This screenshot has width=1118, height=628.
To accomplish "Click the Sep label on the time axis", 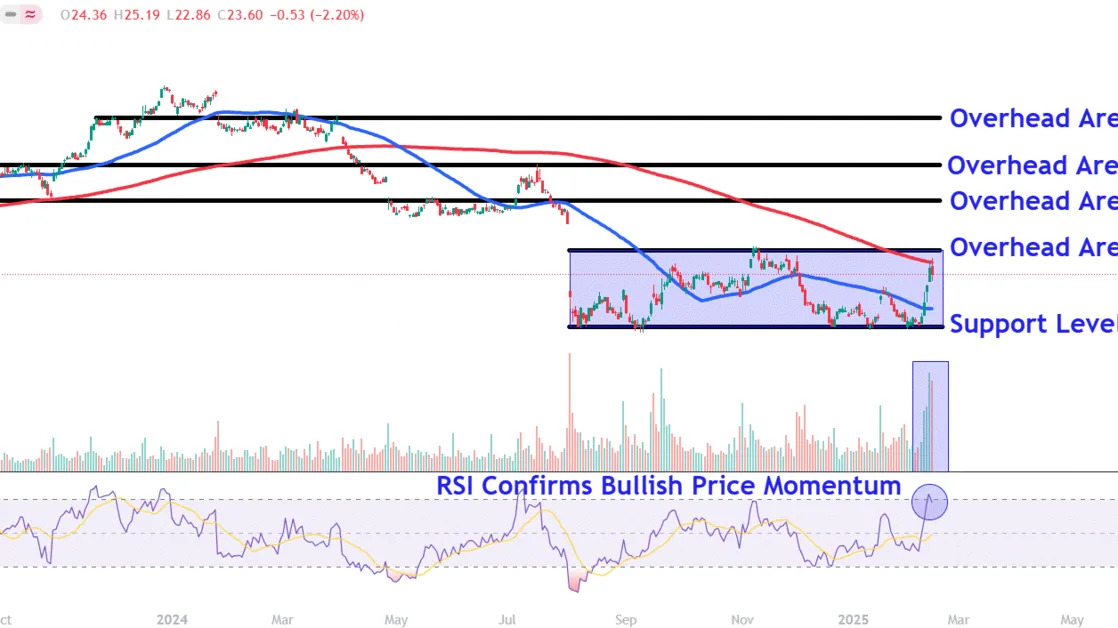I will click(625, 619).
